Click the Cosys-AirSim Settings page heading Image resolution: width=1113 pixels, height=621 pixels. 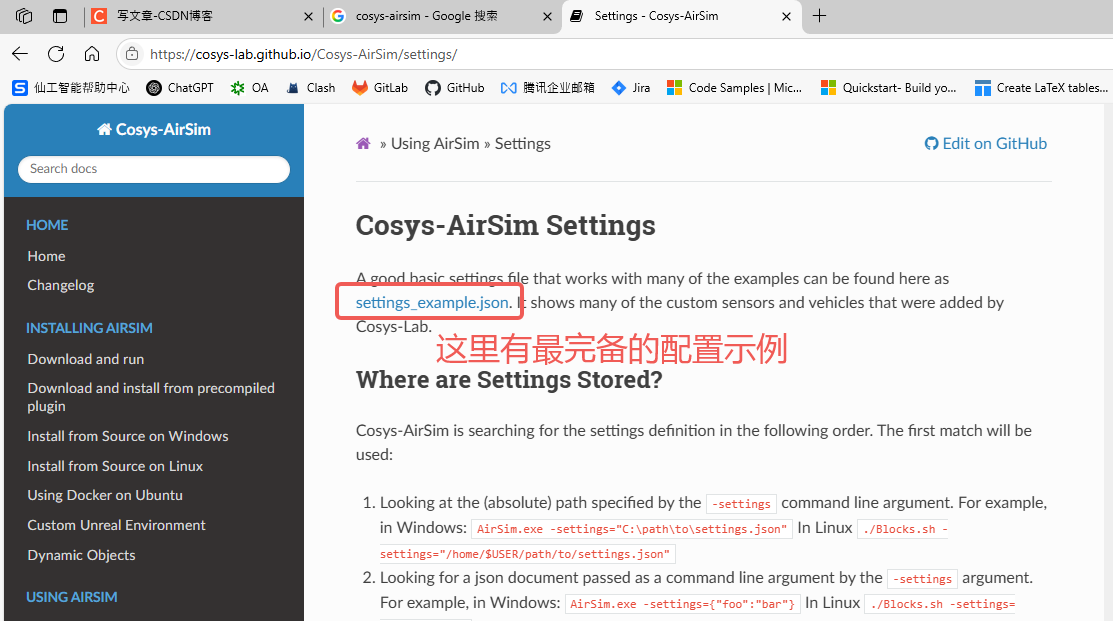click(x=505, y=226)
